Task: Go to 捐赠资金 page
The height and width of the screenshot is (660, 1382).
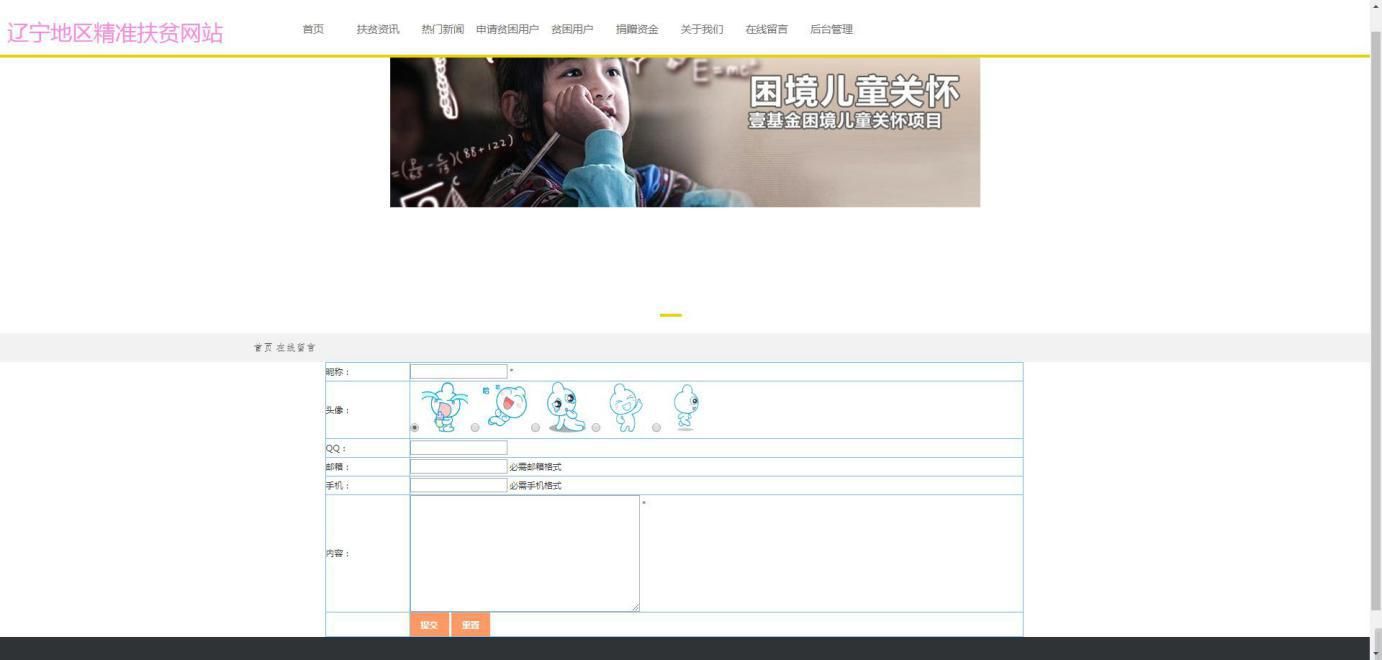Action: (637, 29)
